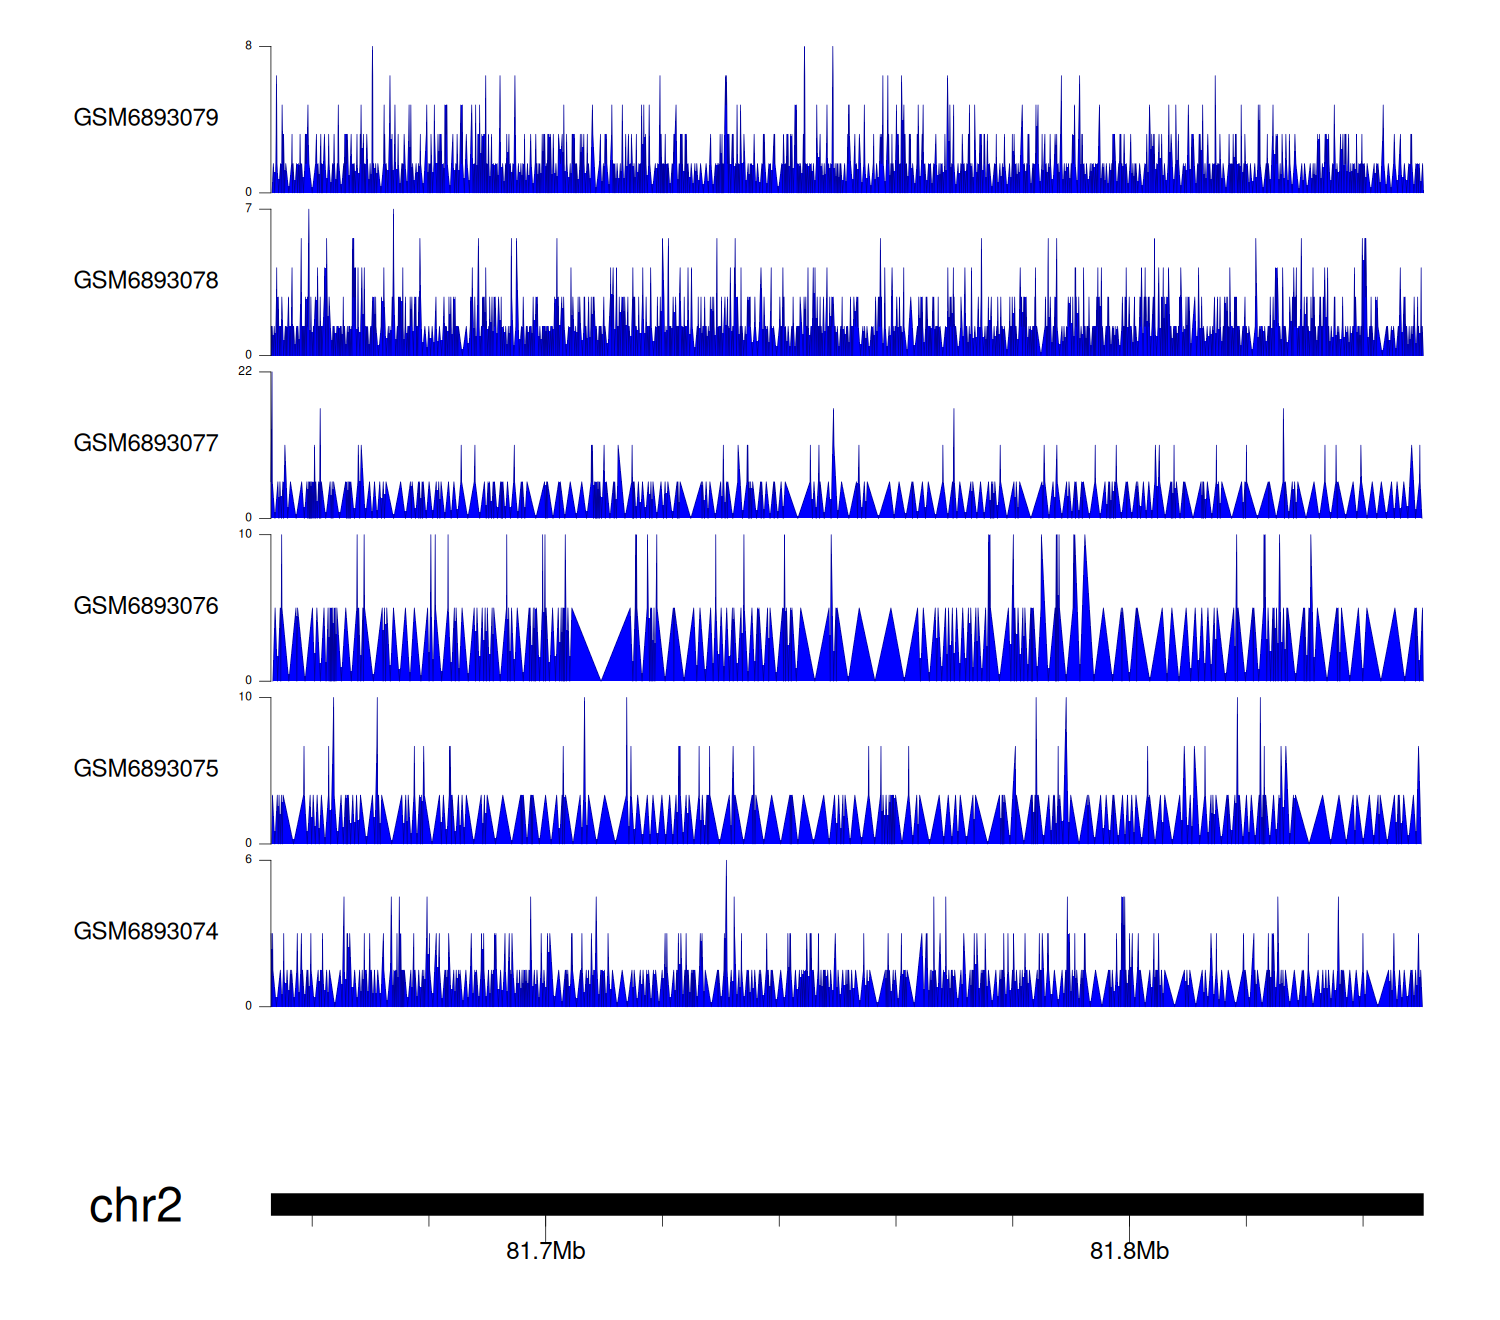Click the major tick above 81.7Mb

pos(545,1226)
